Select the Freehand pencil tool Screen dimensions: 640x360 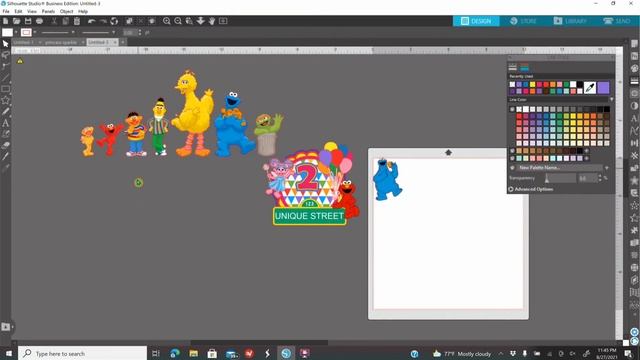coord(5,111)
